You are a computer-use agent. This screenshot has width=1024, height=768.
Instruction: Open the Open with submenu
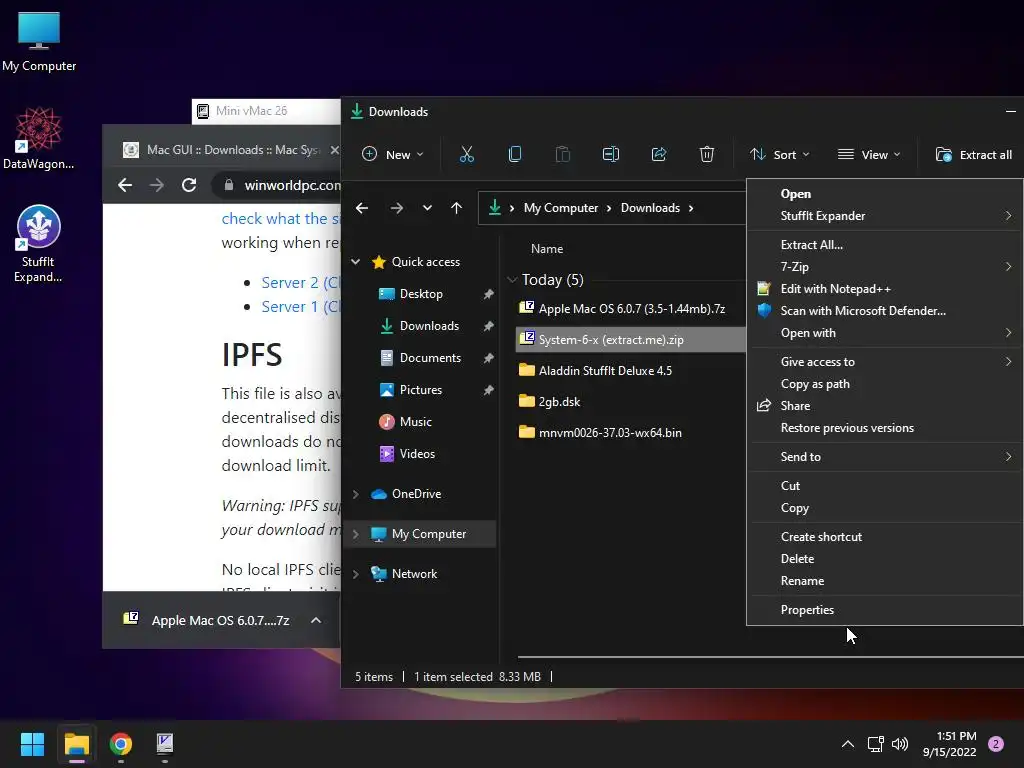pos(884,333)
